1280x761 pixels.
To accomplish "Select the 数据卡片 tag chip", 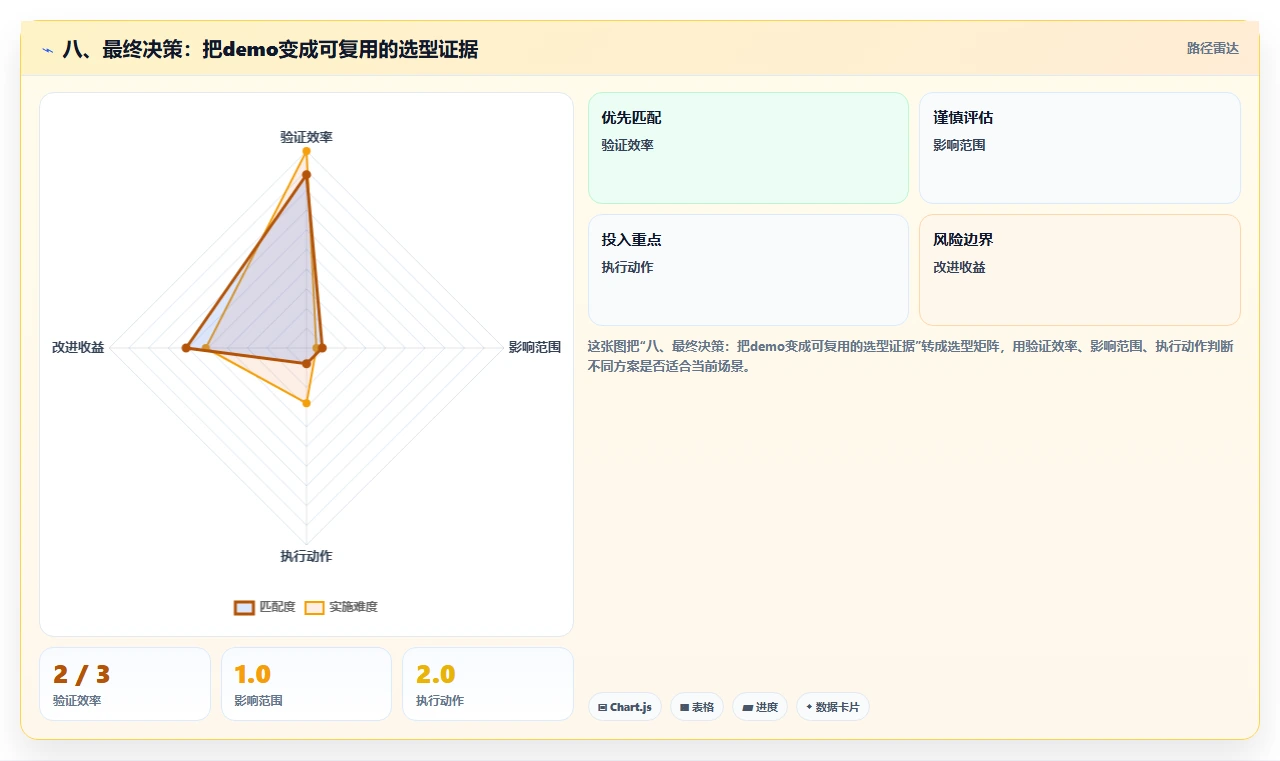I will coord(833,707).
